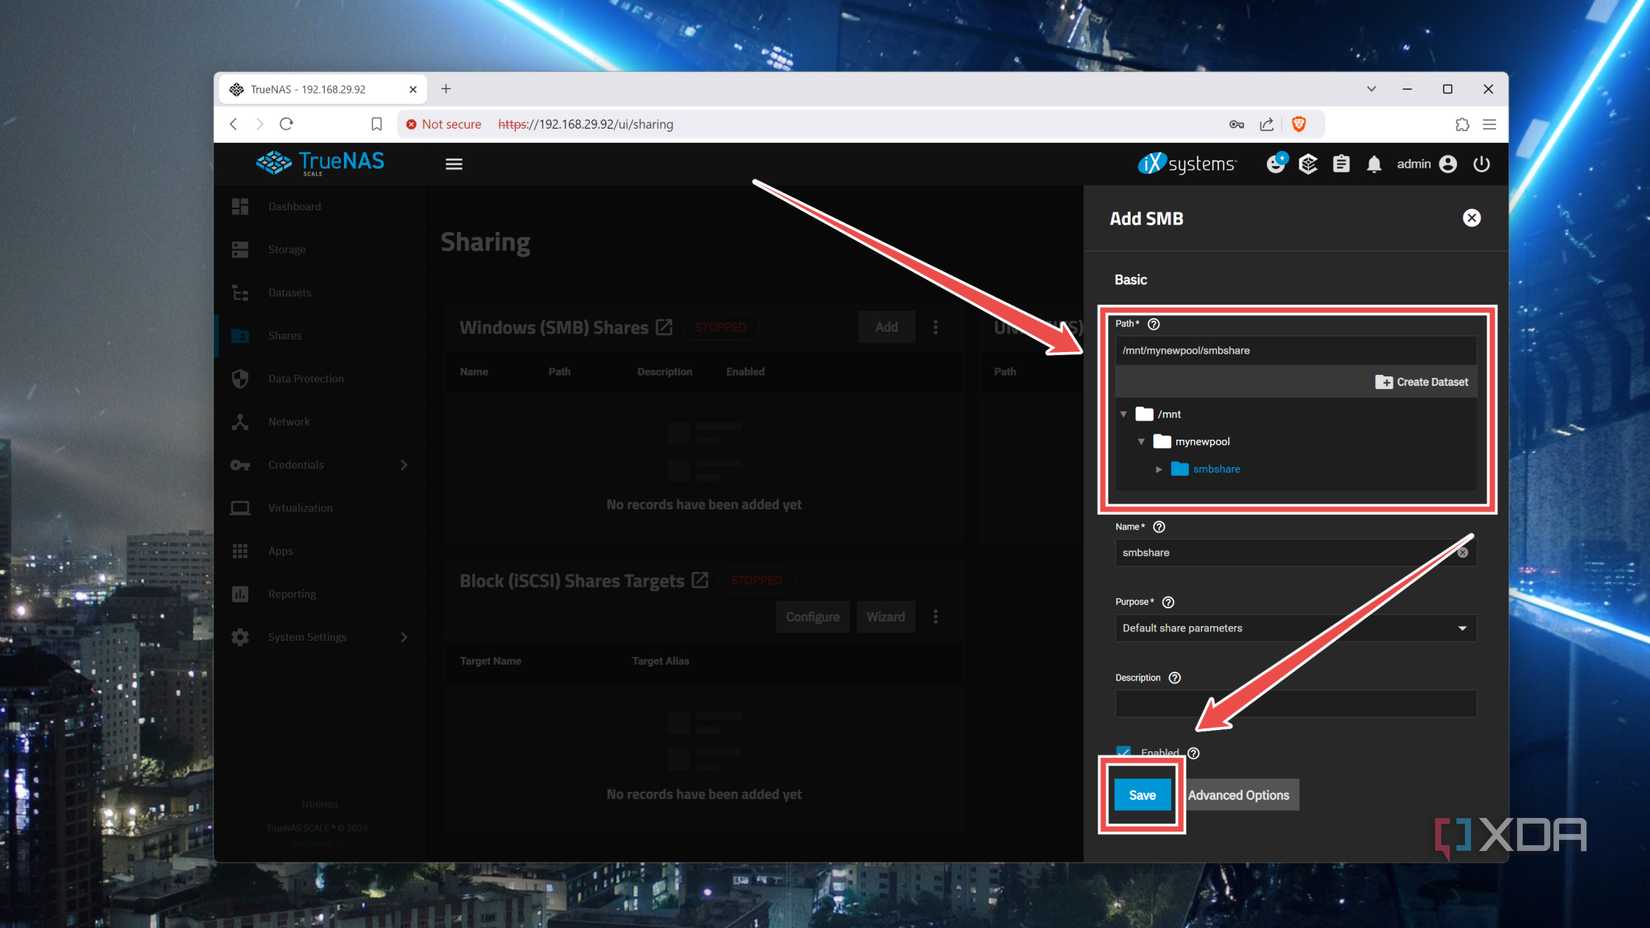The image size is (1650, 928).
Task: Open the power menu icon
Action: point(1482,163)
